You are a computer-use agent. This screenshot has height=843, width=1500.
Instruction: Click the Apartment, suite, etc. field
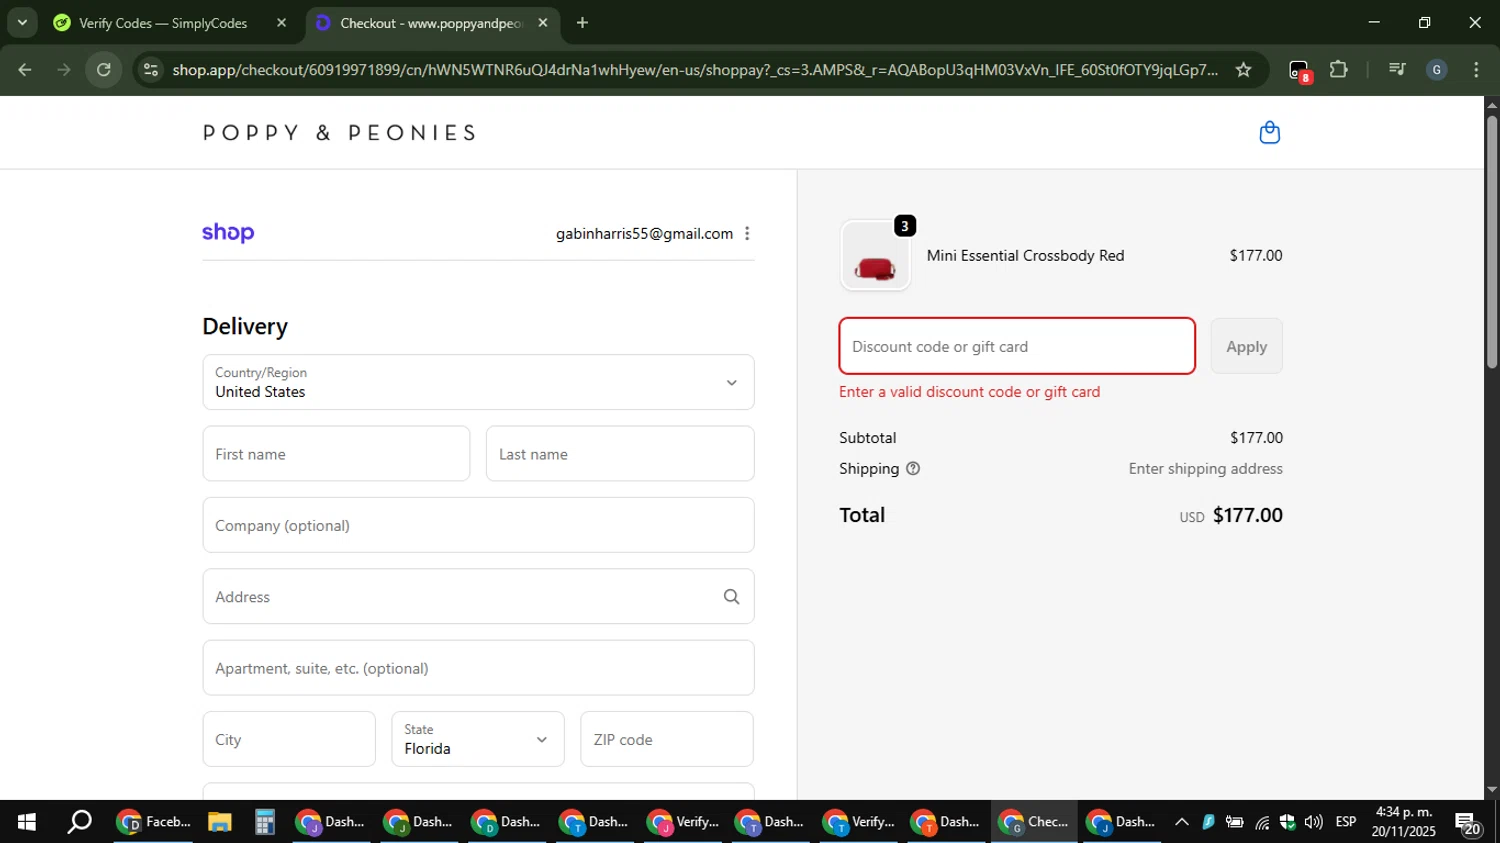click(478, 668)
